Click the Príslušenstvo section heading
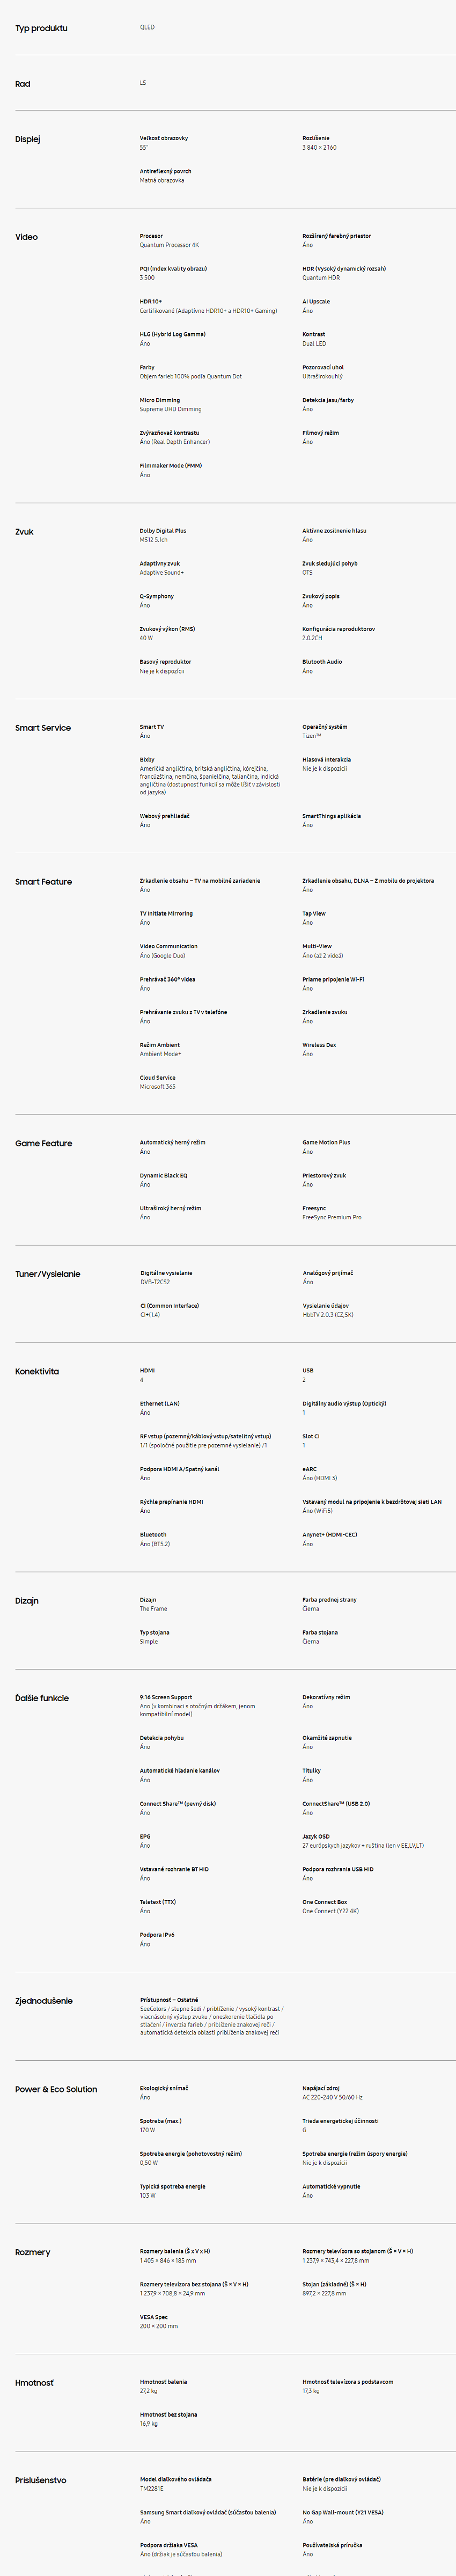The height and width of the screenshot is (2576, 456). 41,2480
